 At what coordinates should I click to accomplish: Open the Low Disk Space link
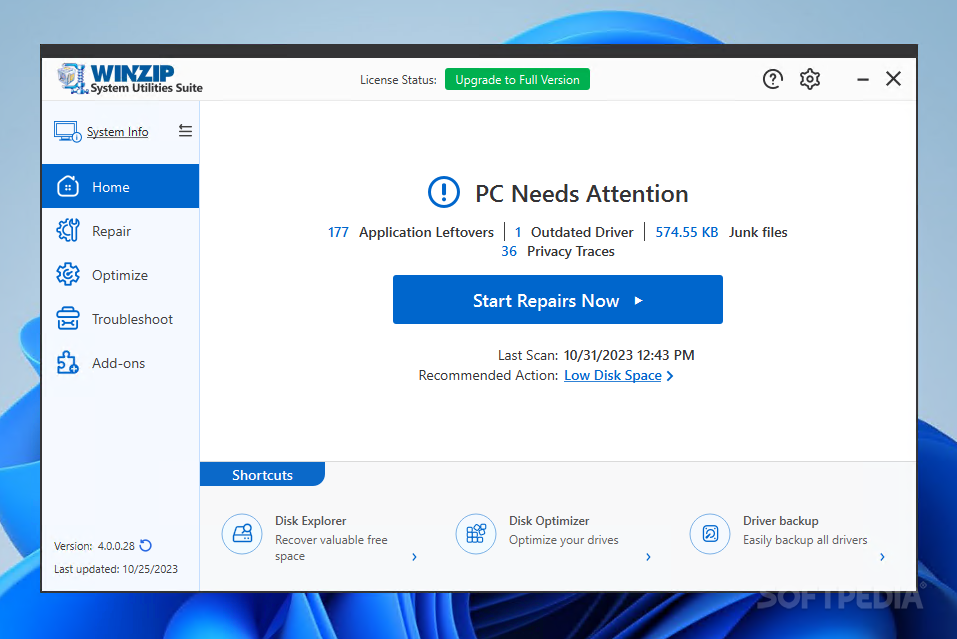coord(613,375)
